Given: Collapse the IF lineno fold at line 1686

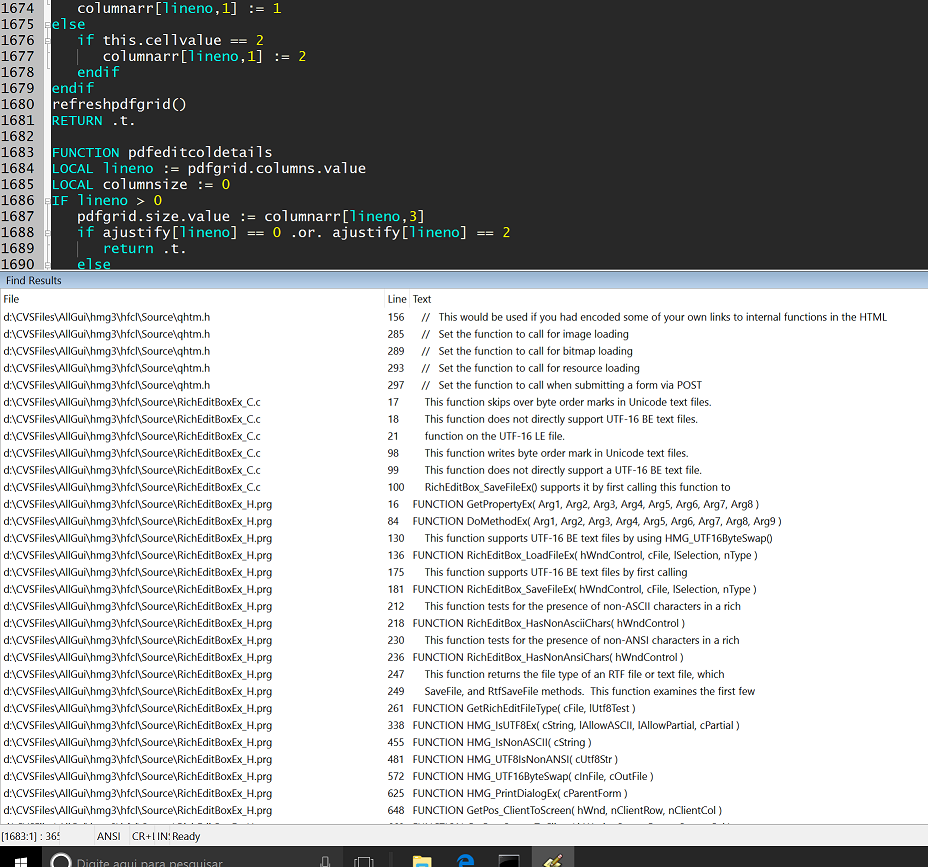Looking at the screenshot, I should pos(47,200).
